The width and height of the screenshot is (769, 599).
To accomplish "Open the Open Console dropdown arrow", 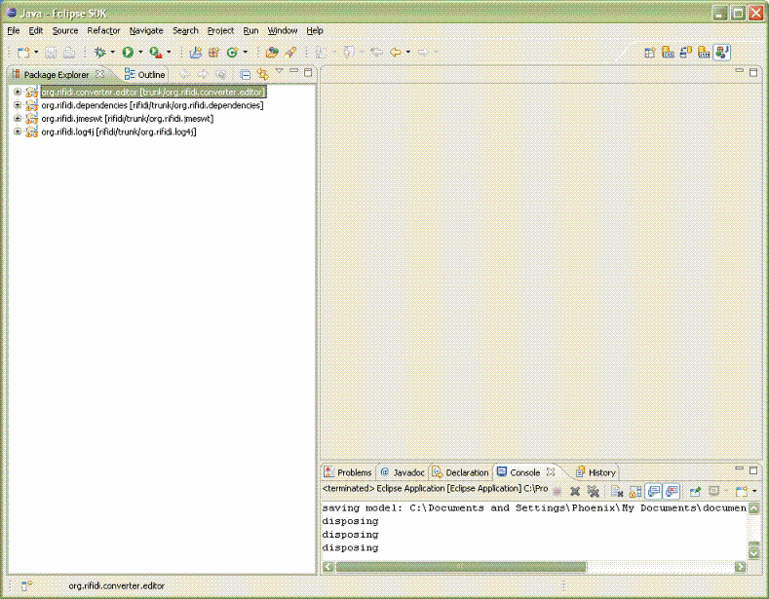I will (754, 491).
